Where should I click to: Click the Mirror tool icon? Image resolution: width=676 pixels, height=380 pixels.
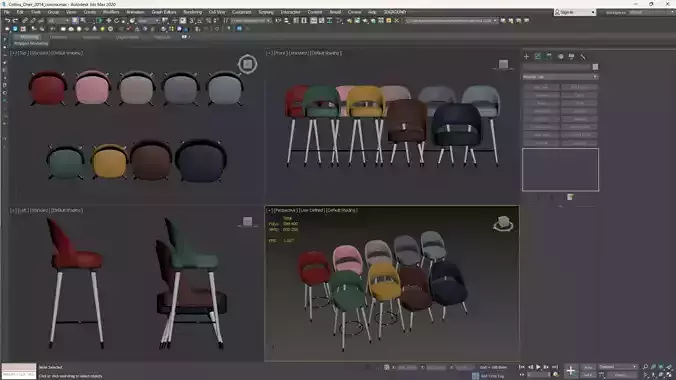tap(278, 20)
